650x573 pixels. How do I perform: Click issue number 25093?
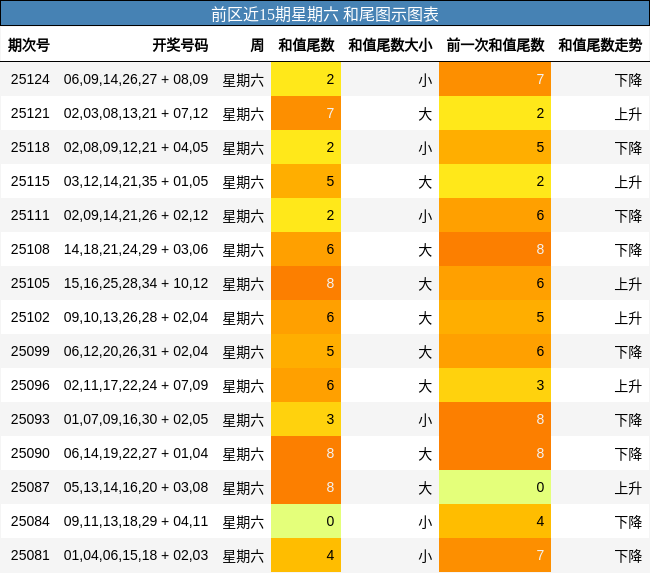pos(30,419)
